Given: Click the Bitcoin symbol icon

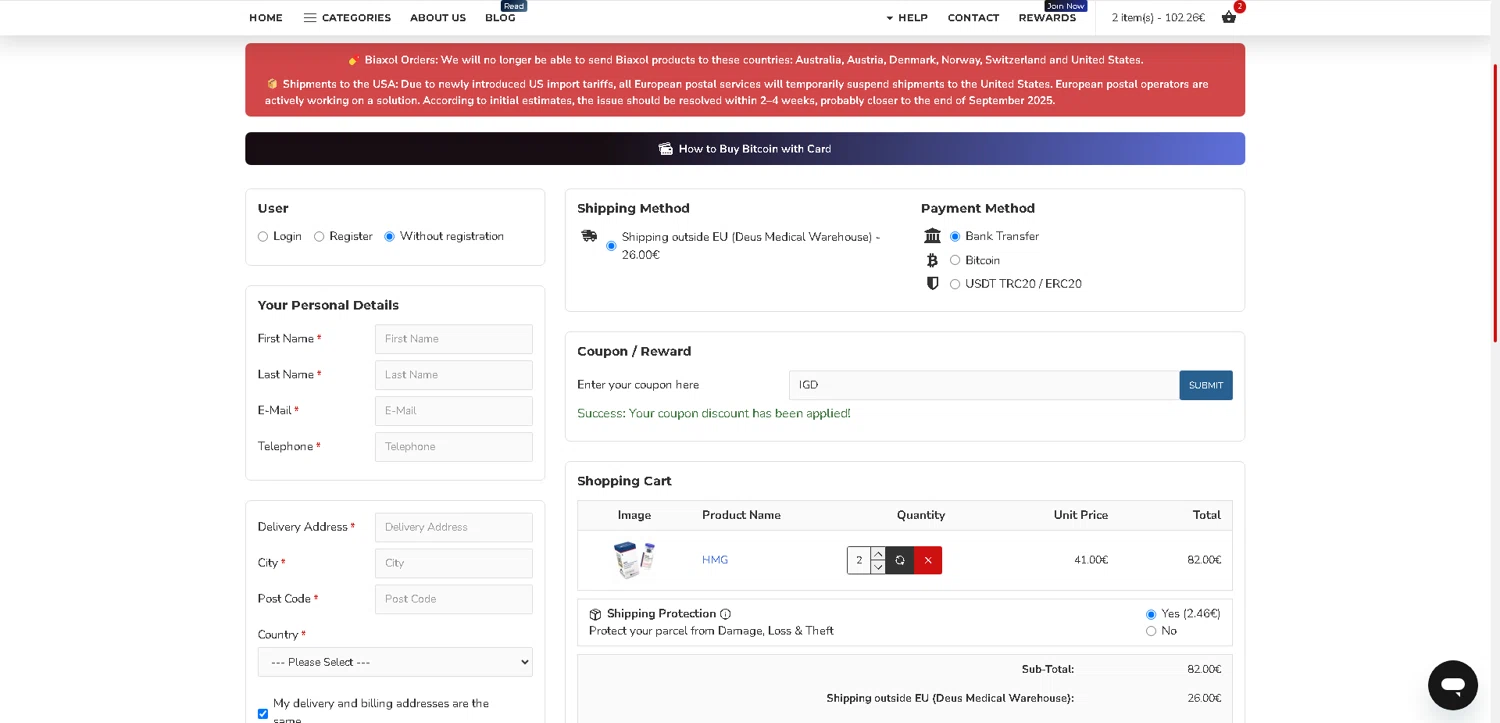Looking at the screenshot, I should point(932,260).
